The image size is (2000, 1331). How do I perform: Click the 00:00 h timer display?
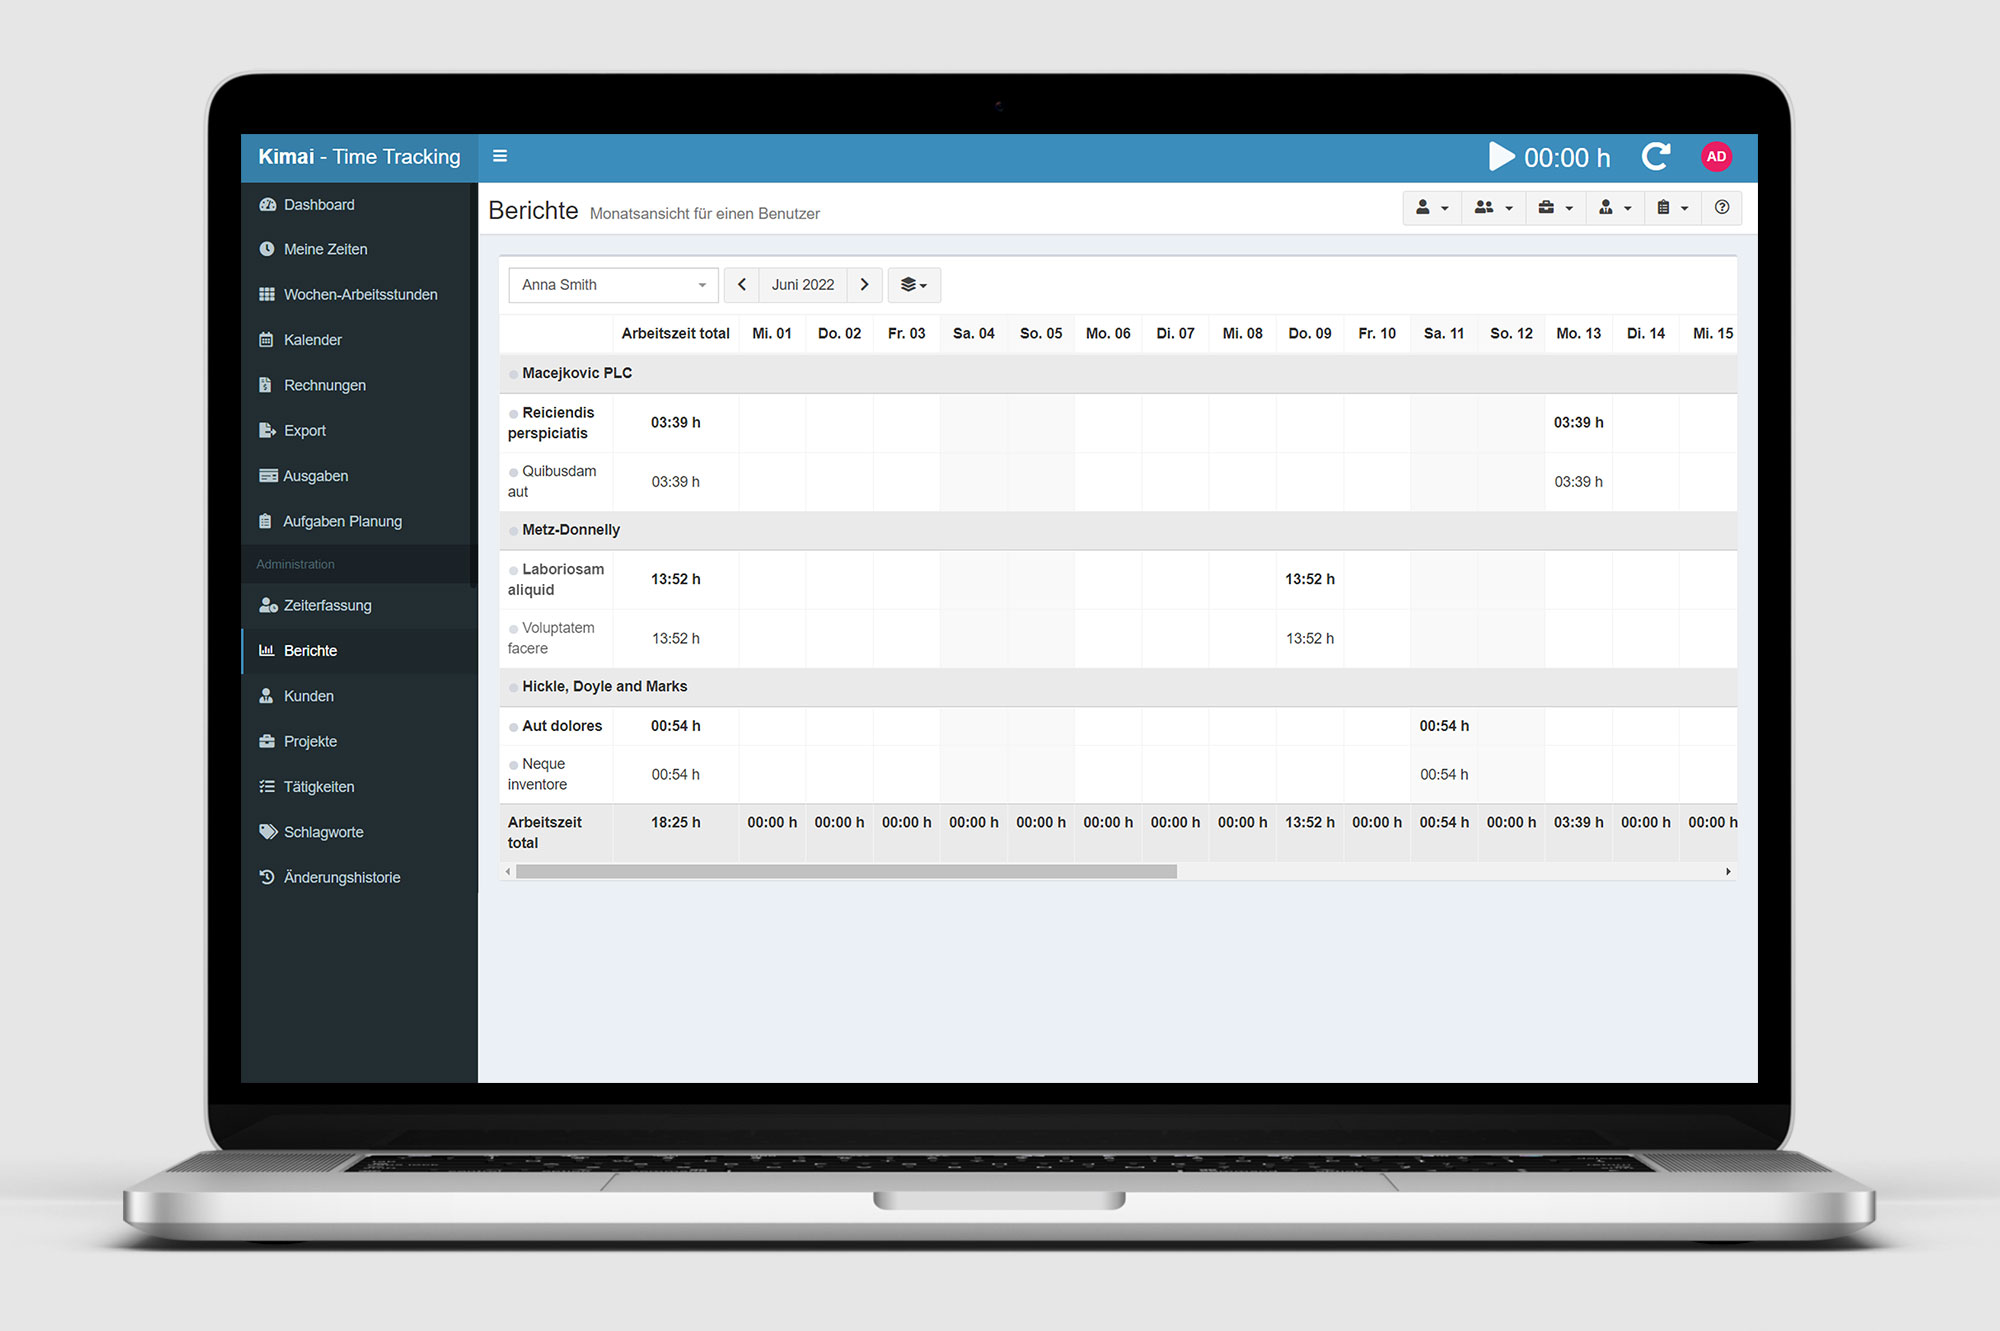click(1567, 158)
